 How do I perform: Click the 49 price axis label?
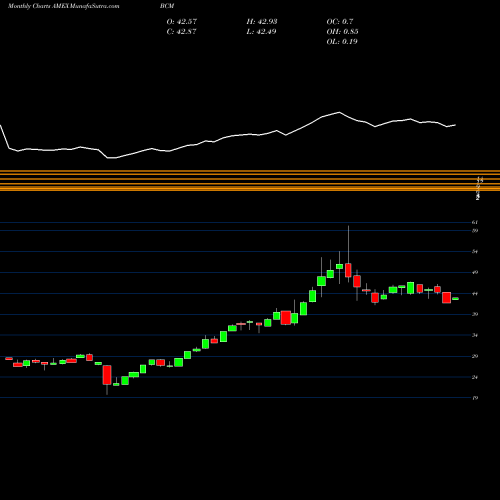pyautogui.click(x=475, y=272)
